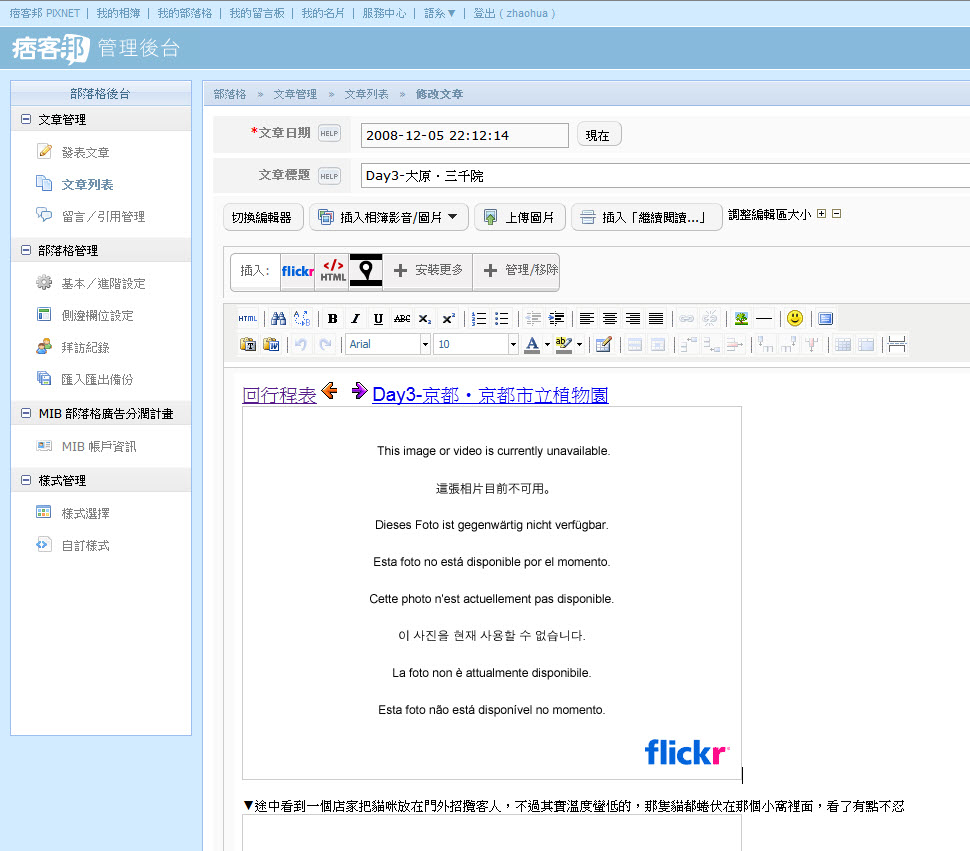Insert a Flickr photo plugin
Image resolution: width=970 pixels, height=851 pixels.
click(298, 271)
